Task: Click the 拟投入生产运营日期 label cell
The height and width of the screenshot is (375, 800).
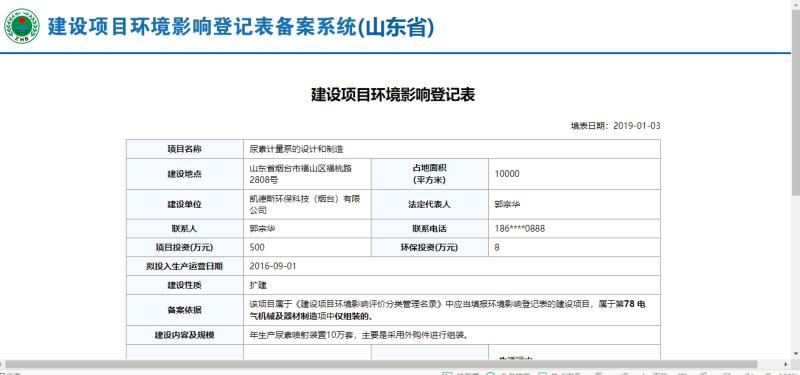Action: (x=185, y=266)
